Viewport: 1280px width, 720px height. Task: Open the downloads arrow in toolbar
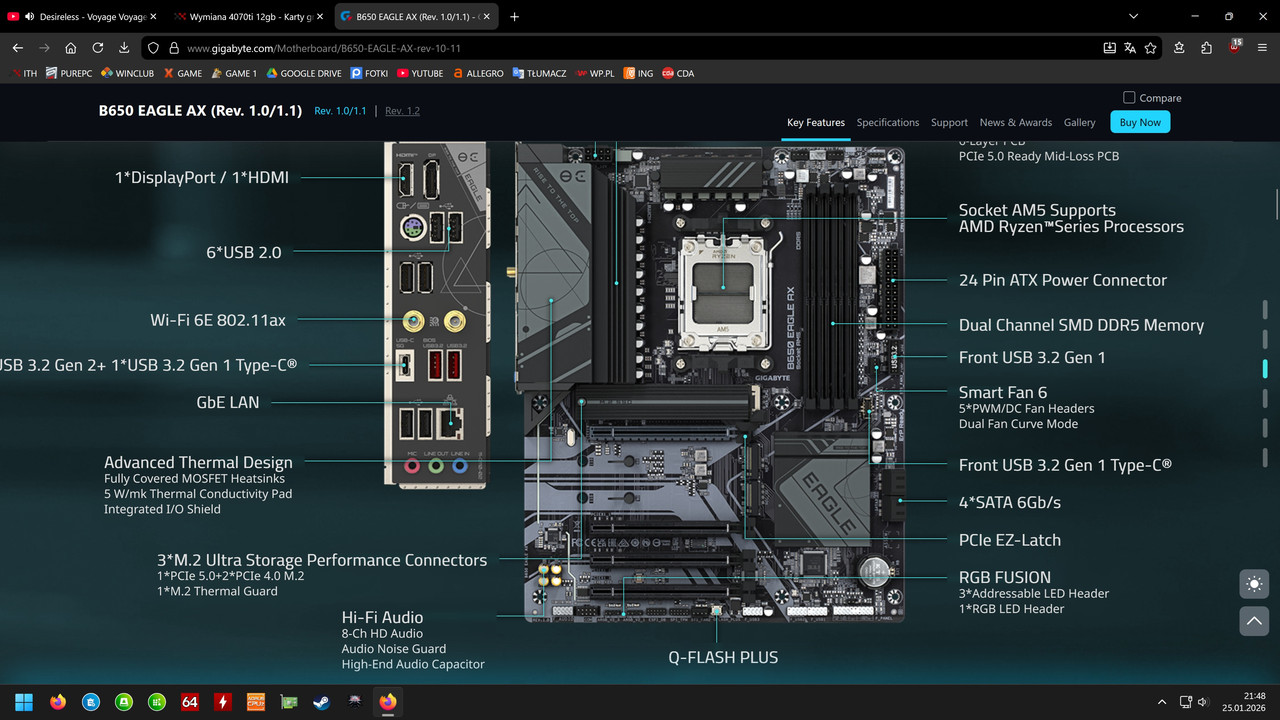(124, 48)
